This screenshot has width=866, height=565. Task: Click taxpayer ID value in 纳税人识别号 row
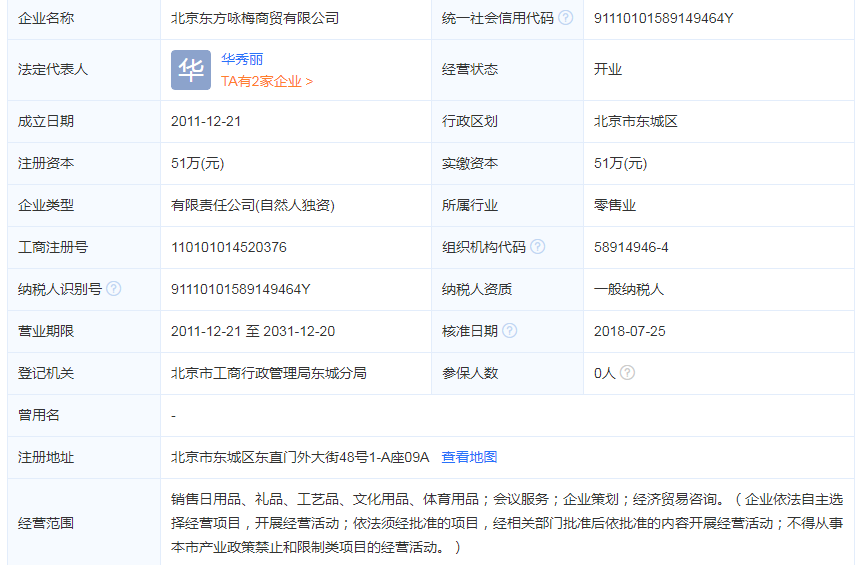(240, 289)
